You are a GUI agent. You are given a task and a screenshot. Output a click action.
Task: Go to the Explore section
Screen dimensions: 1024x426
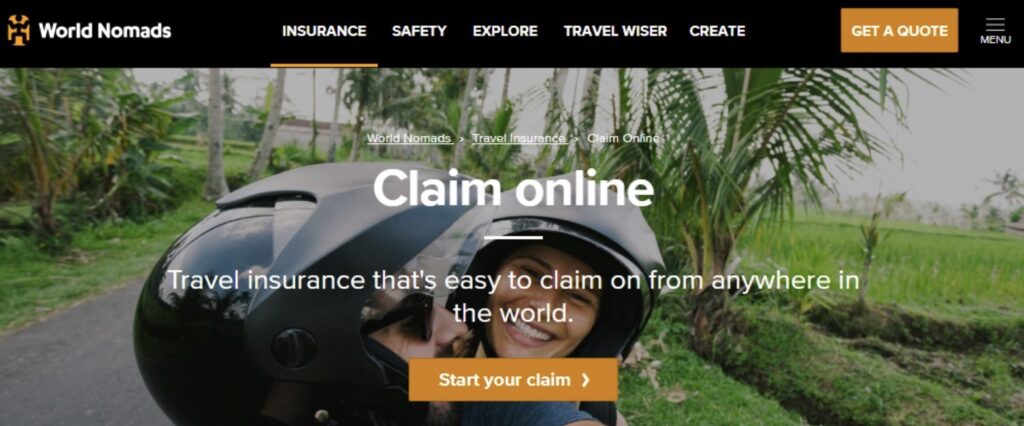pos(505,31)
